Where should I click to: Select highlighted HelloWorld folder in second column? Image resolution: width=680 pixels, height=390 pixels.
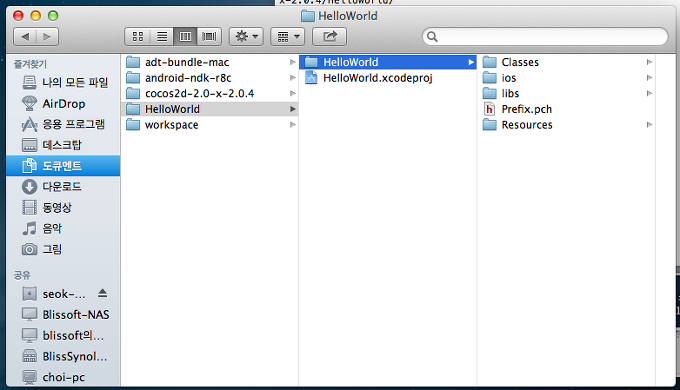[388, 62]
